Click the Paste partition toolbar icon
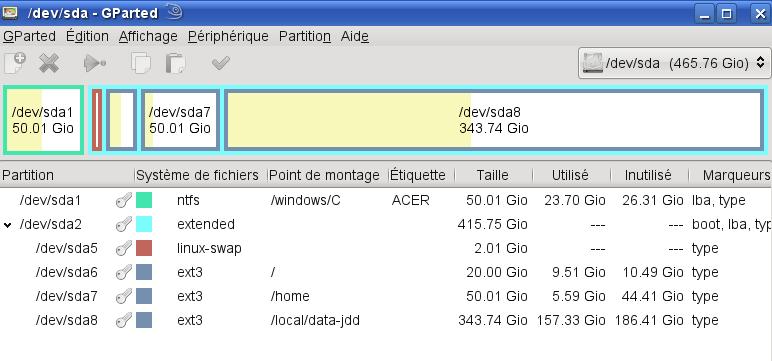Screen dimensions: 772x361 (175, 63)
